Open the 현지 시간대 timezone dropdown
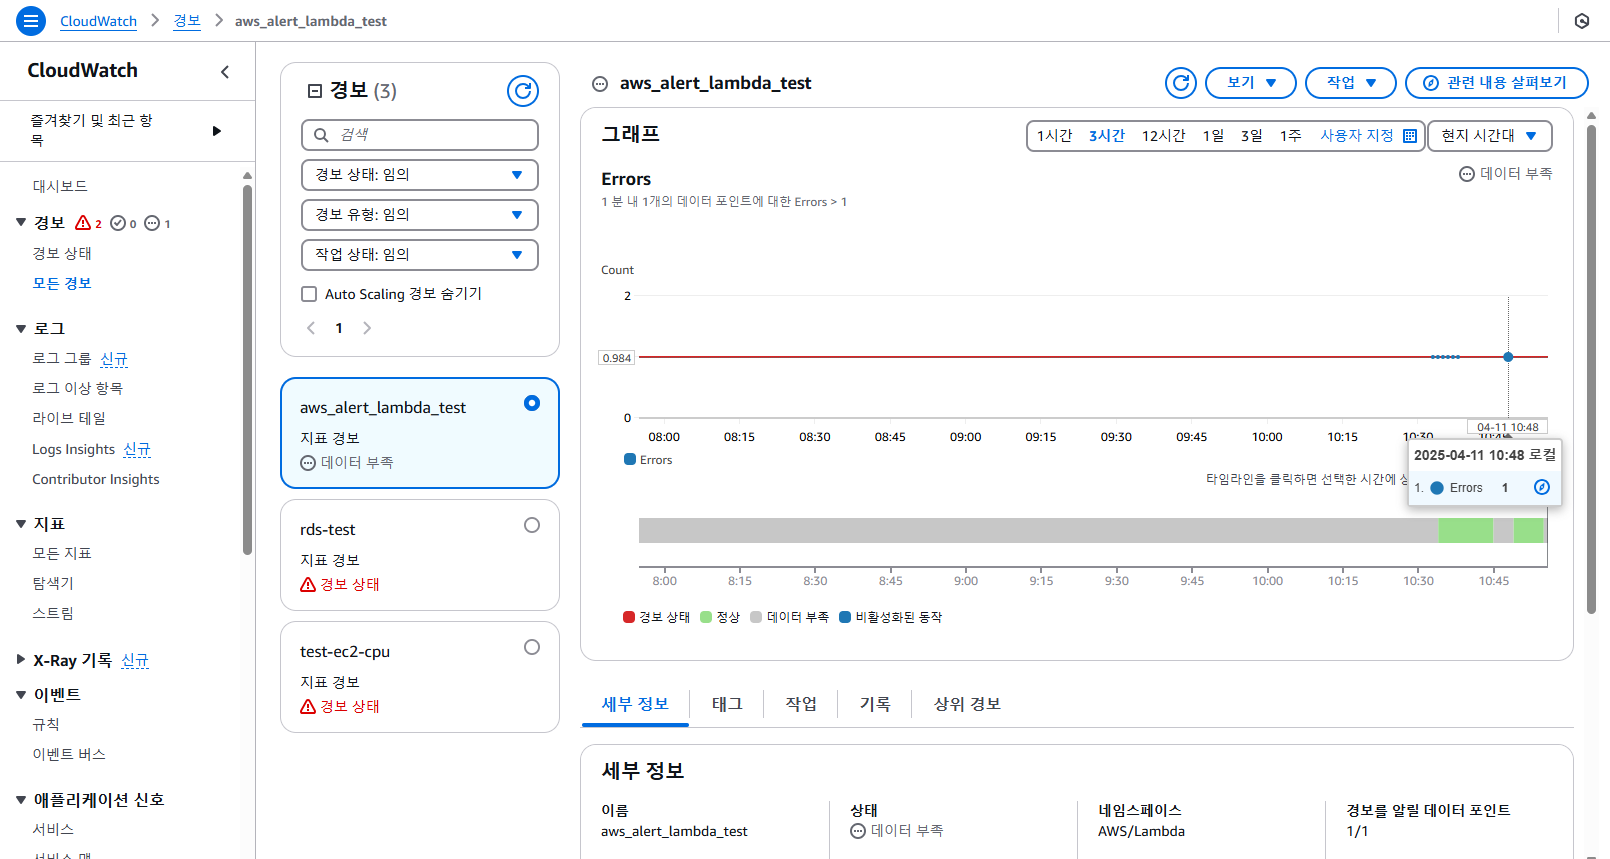 (1489, 136)
